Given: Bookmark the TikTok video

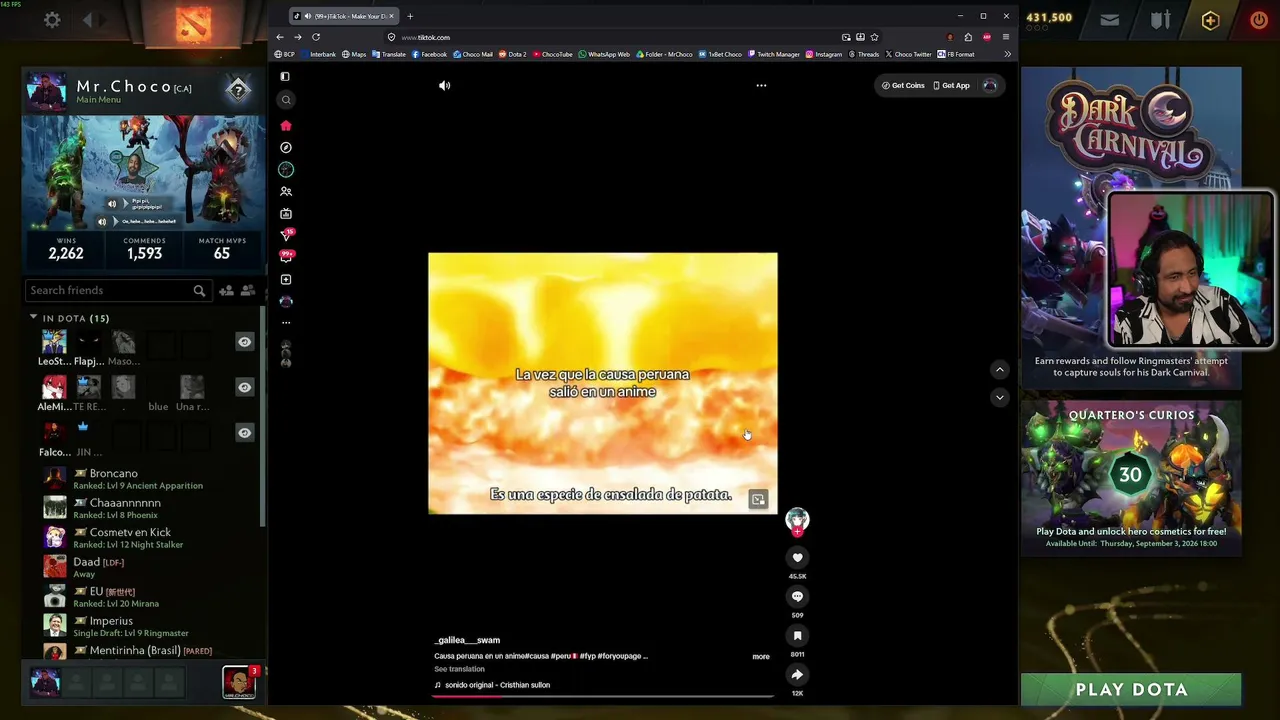Looking at the screenshot, I should point(797,636).
